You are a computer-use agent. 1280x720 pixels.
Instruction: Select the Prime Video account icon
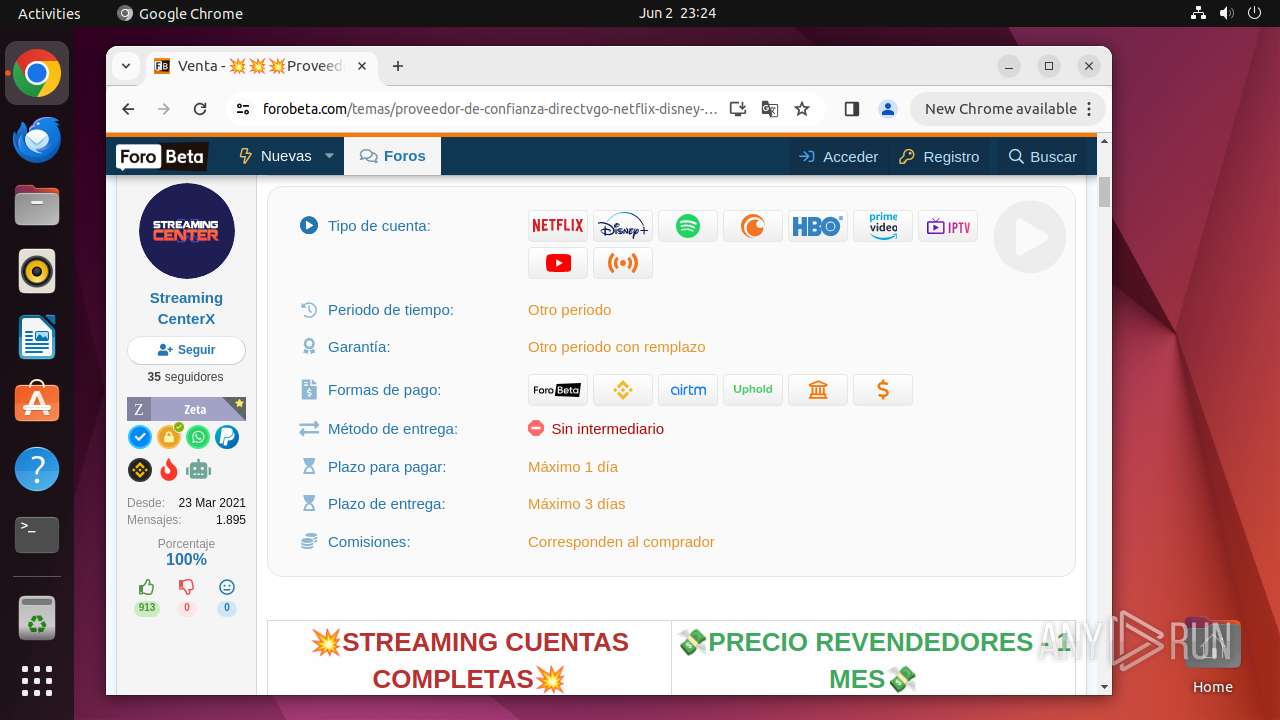(x=882, y=226)
